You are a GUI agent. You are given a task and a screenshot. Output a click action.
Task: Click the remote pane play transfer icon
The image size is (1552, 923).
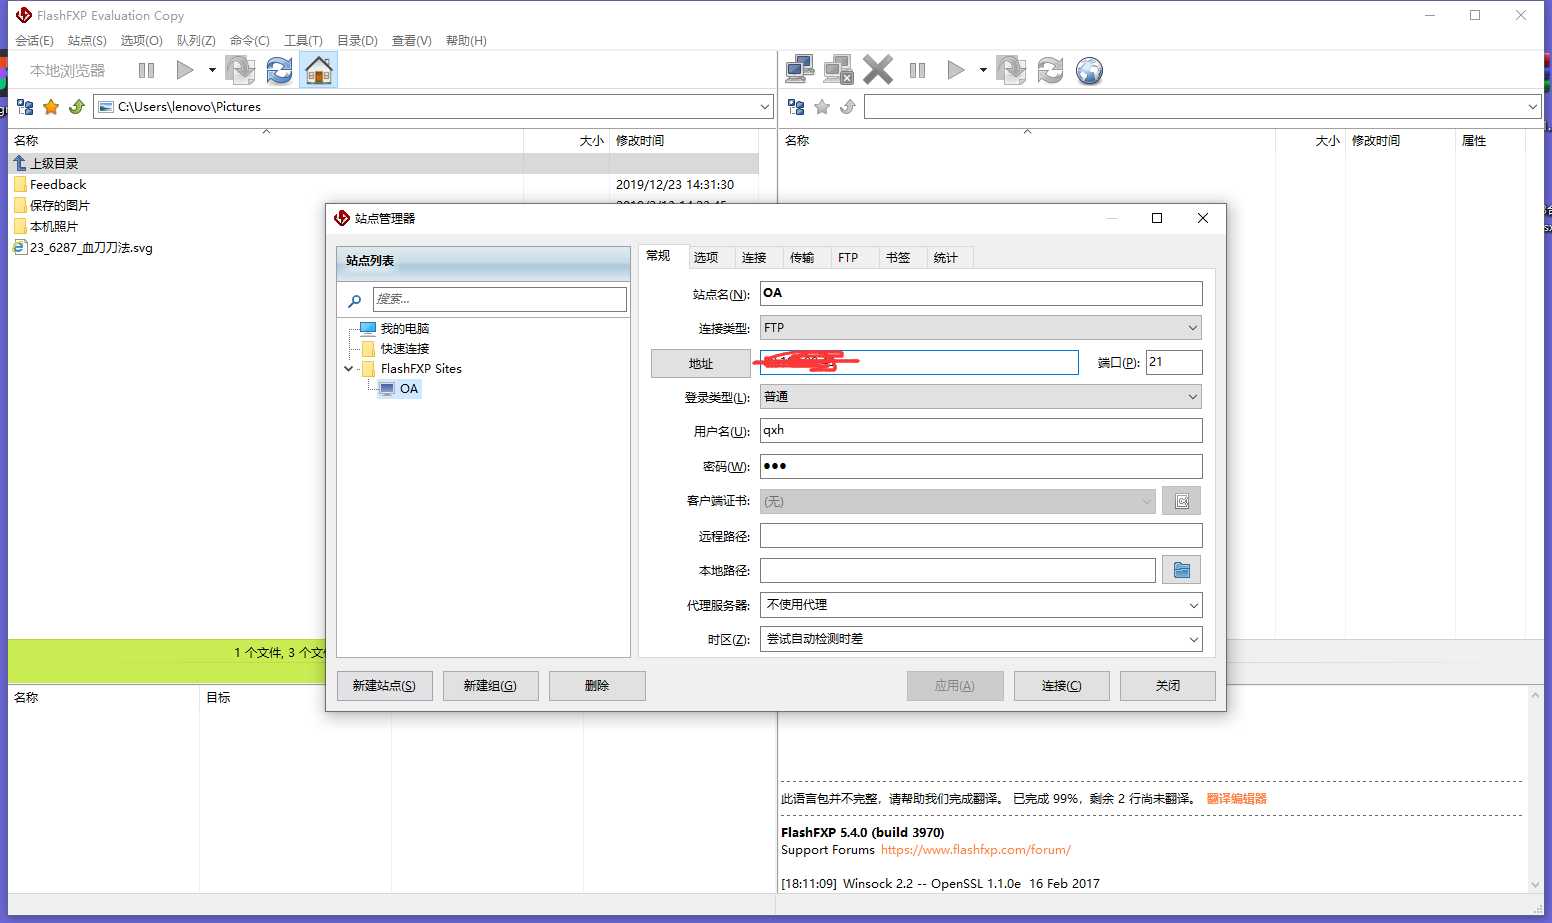click(956, 70)
